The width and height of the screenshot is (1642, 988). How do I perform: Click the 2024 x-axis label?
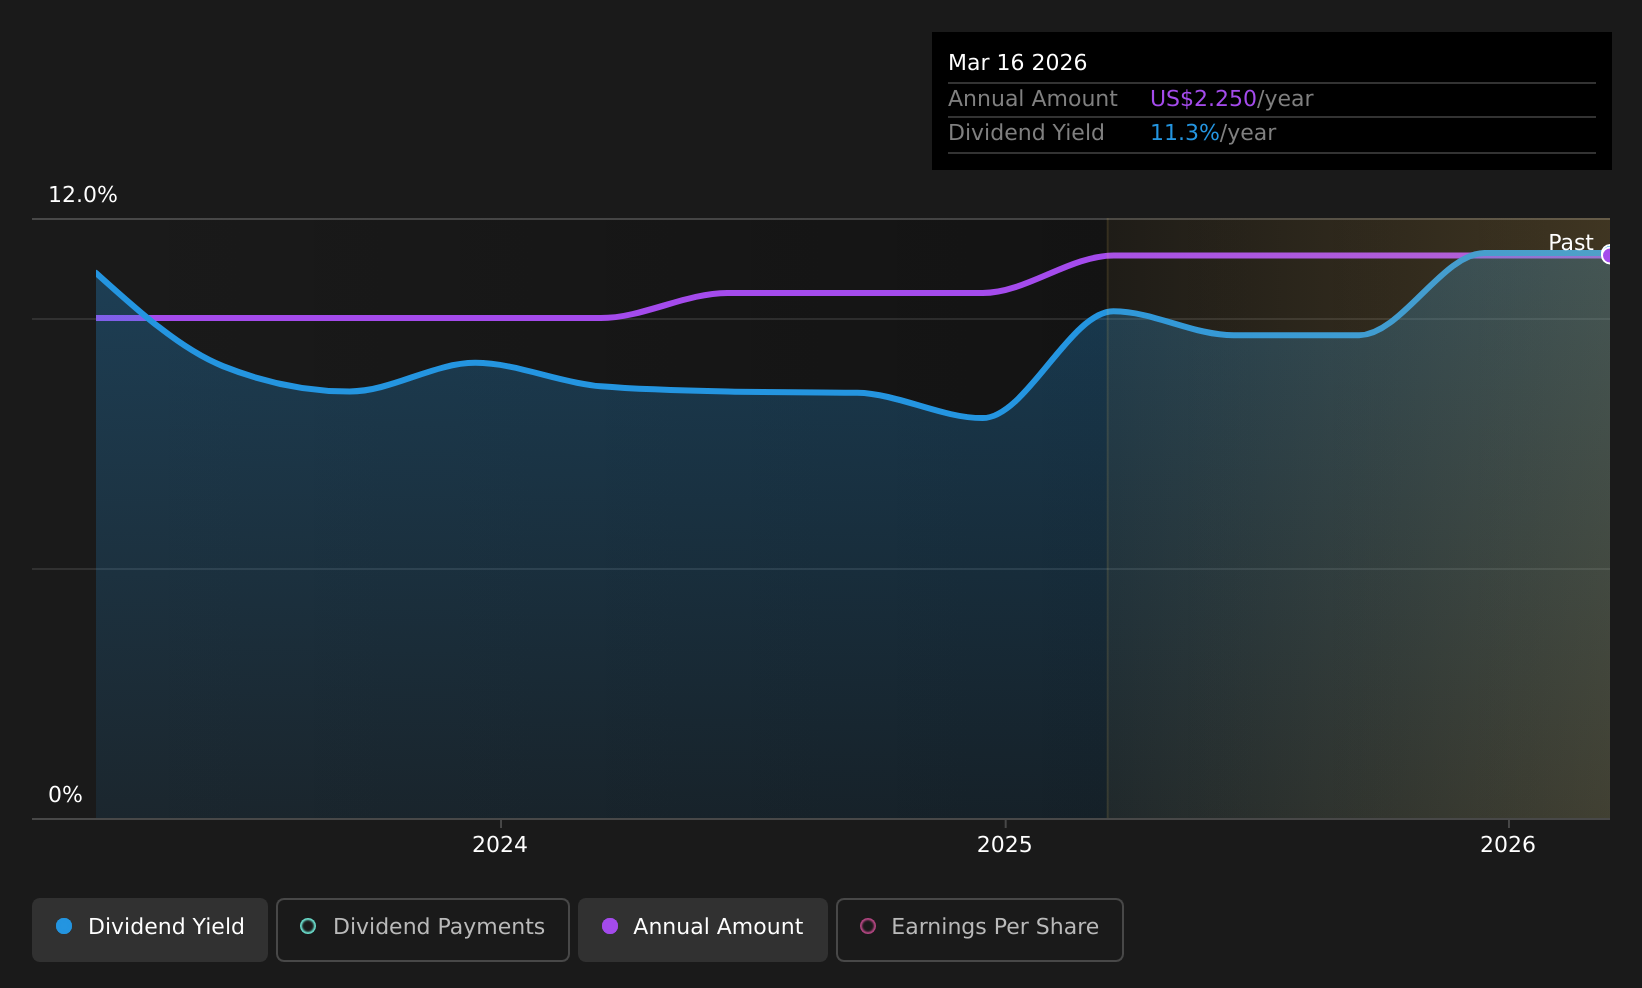(x=500, y=845)
